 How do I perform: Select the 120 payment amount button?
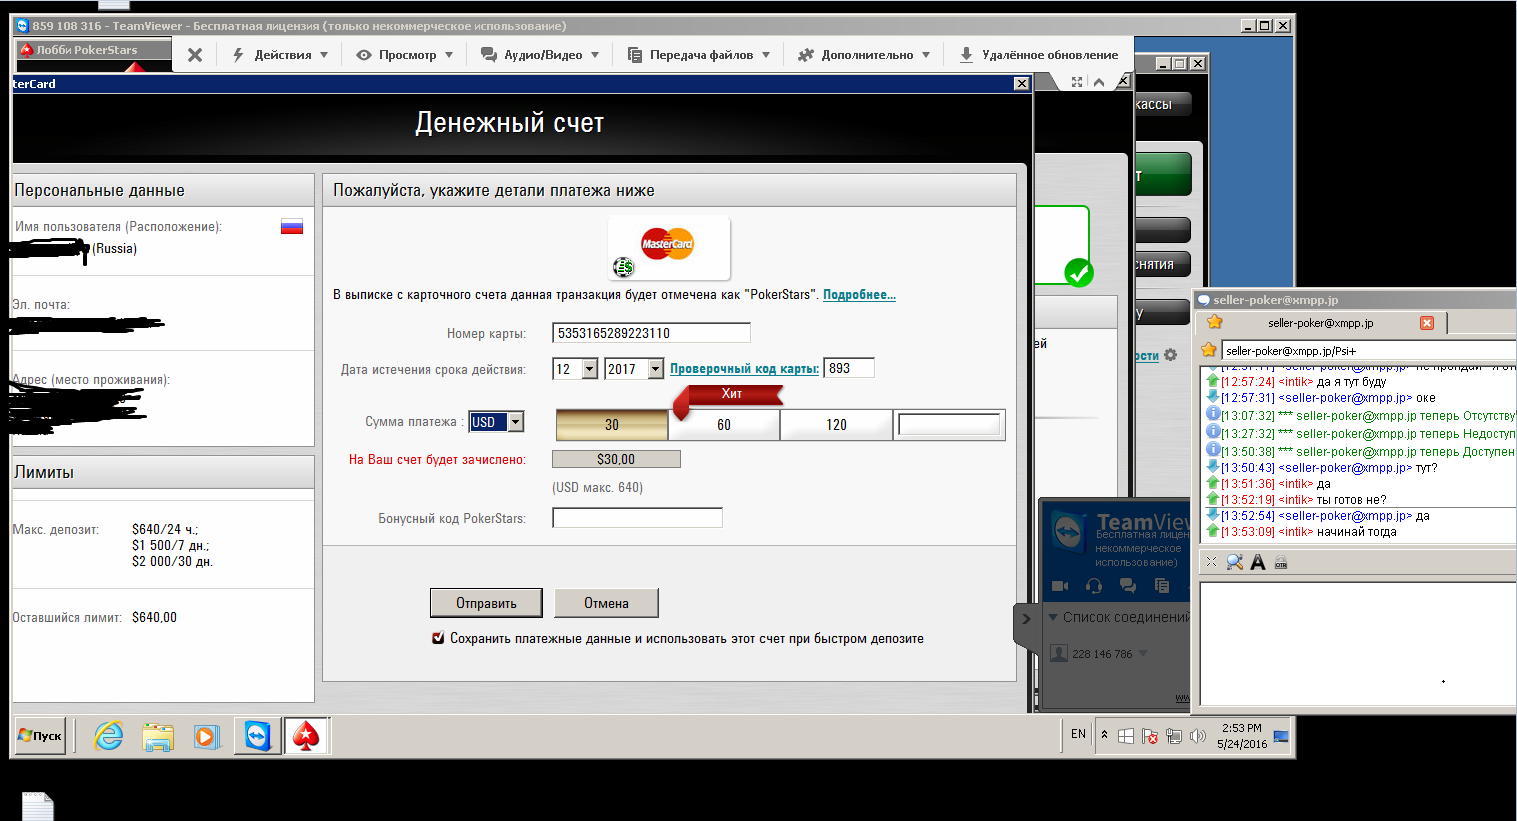(x=836, y=425)
